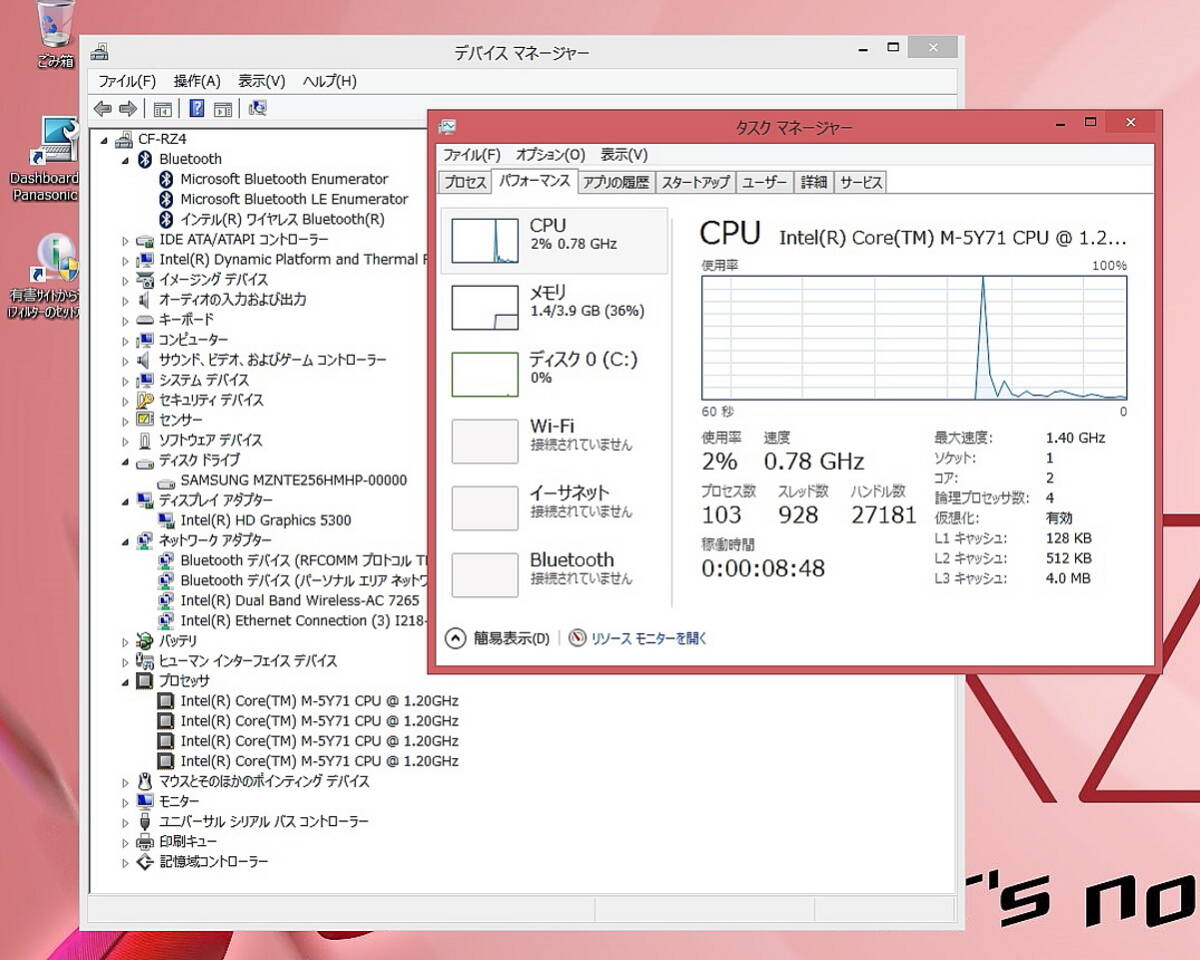1200x960 pixels.
Task: Click the Back arrow in Device Manager toolbar
Action: [x=102, y=109]
